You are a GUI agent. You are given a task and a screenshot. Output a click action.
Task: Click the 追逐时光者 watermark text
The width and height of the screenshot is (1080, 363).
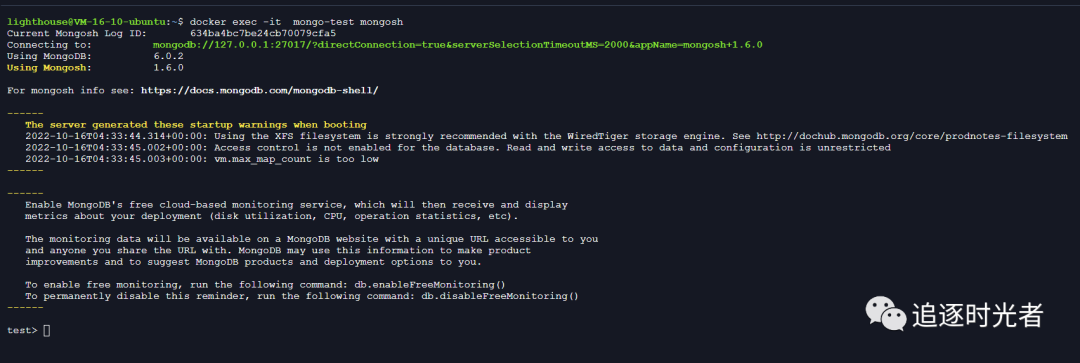[978, 315]
